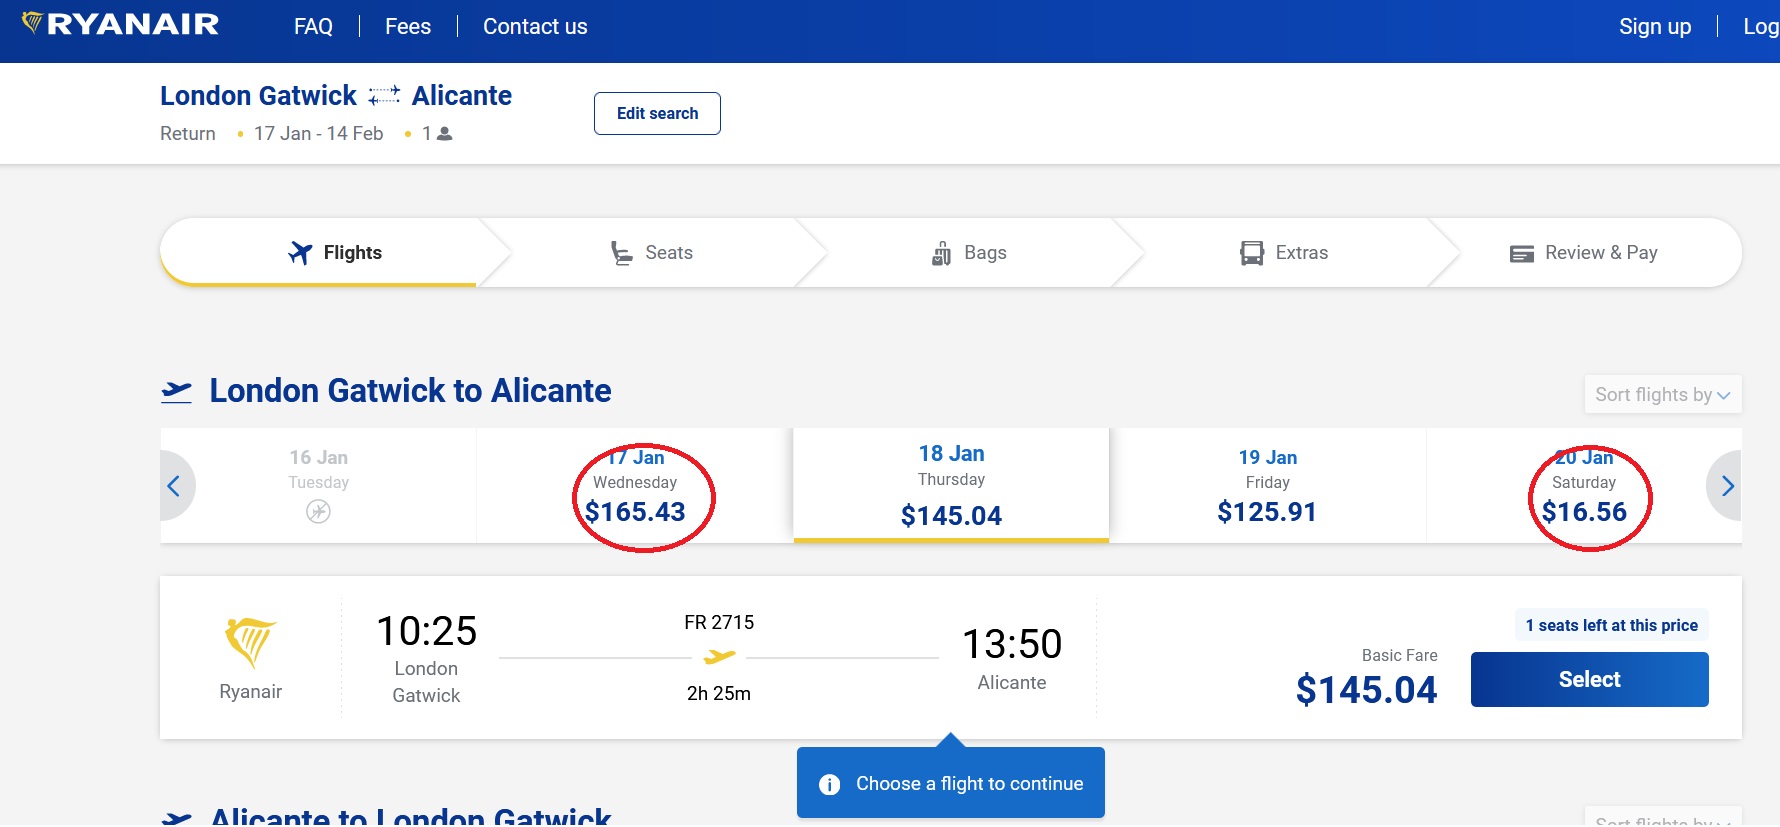Click the yellow plane icon under FR 2715

coord(719,657)
